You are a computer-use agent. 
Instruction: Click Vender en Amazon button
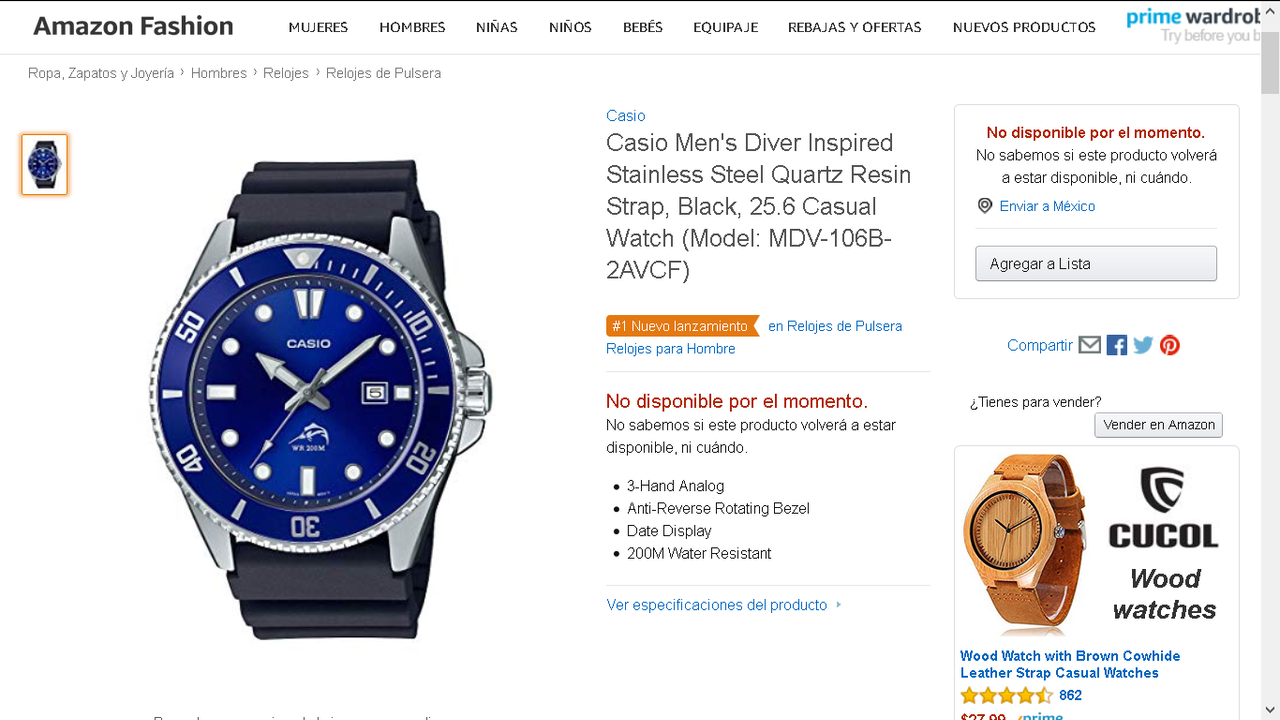pyautogui.click(x=1159, y=425)
